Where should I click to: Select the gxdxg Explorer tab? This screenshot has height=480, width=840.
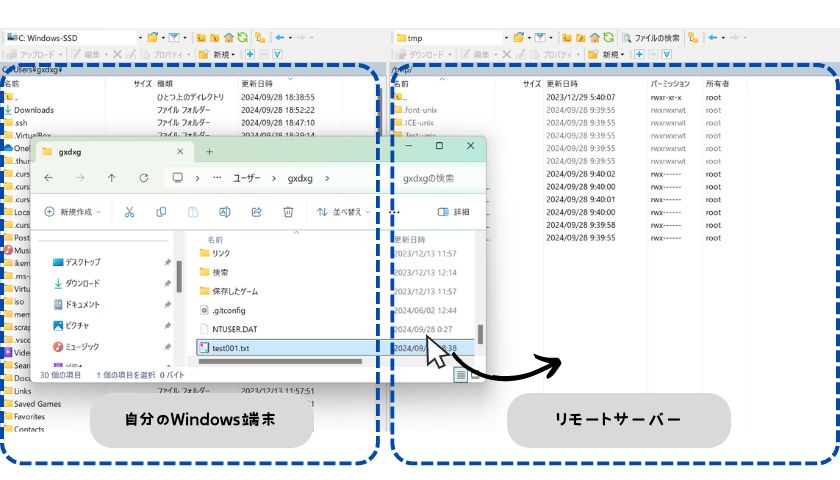pos(108,152)
